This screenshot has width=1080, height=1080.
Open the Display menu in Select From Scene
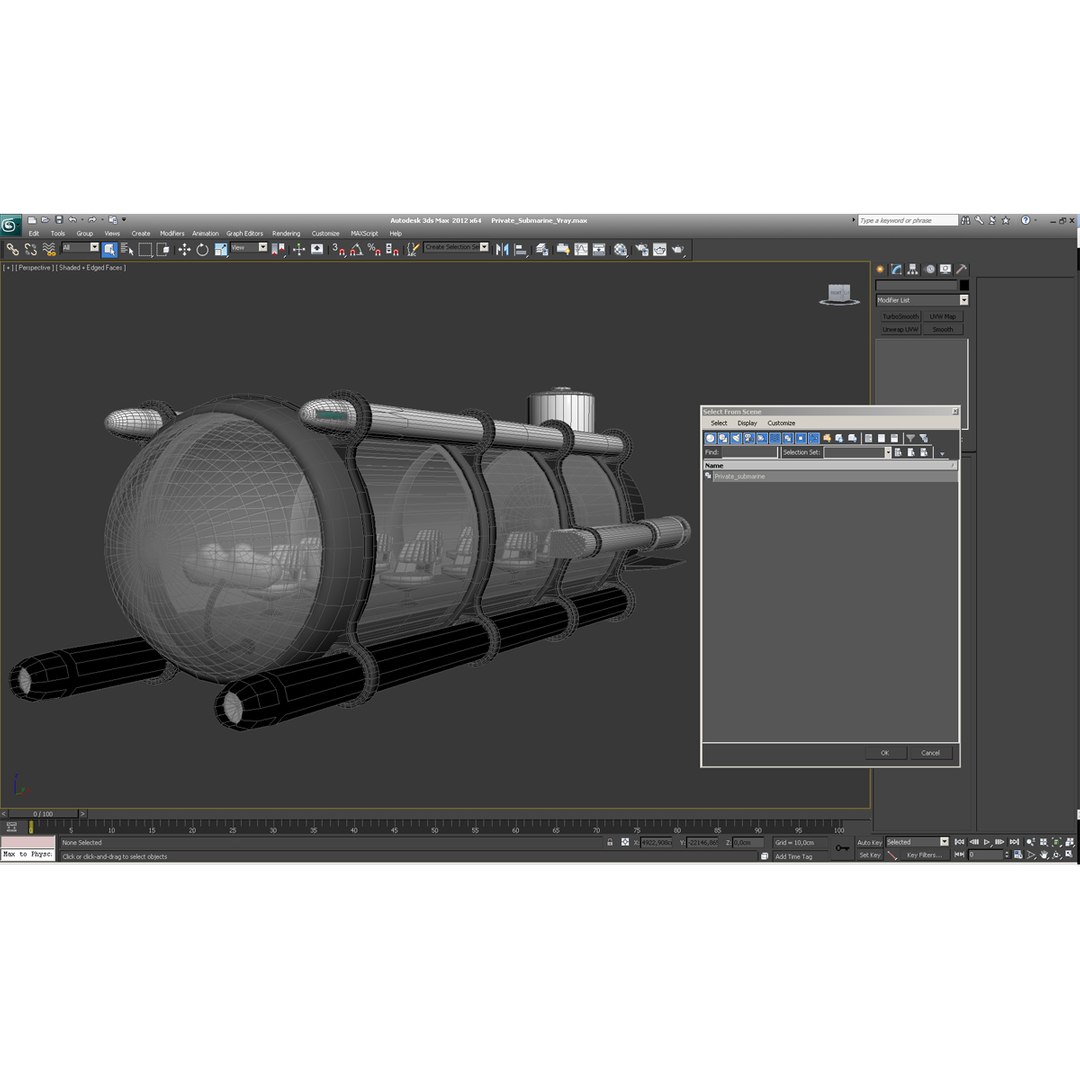tap(747, 423)
